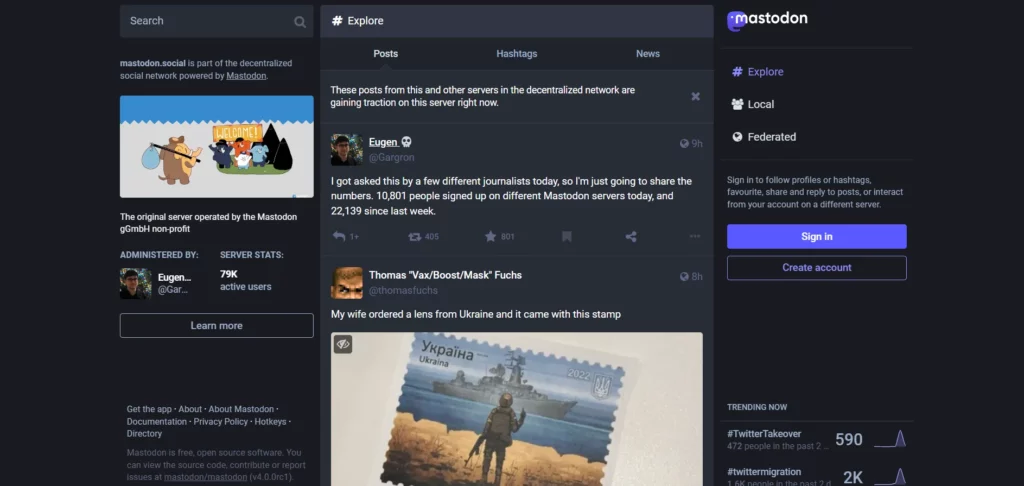Open Documentation footer link
This screenshot has height=486, width=1024.
tap(157, 422)
